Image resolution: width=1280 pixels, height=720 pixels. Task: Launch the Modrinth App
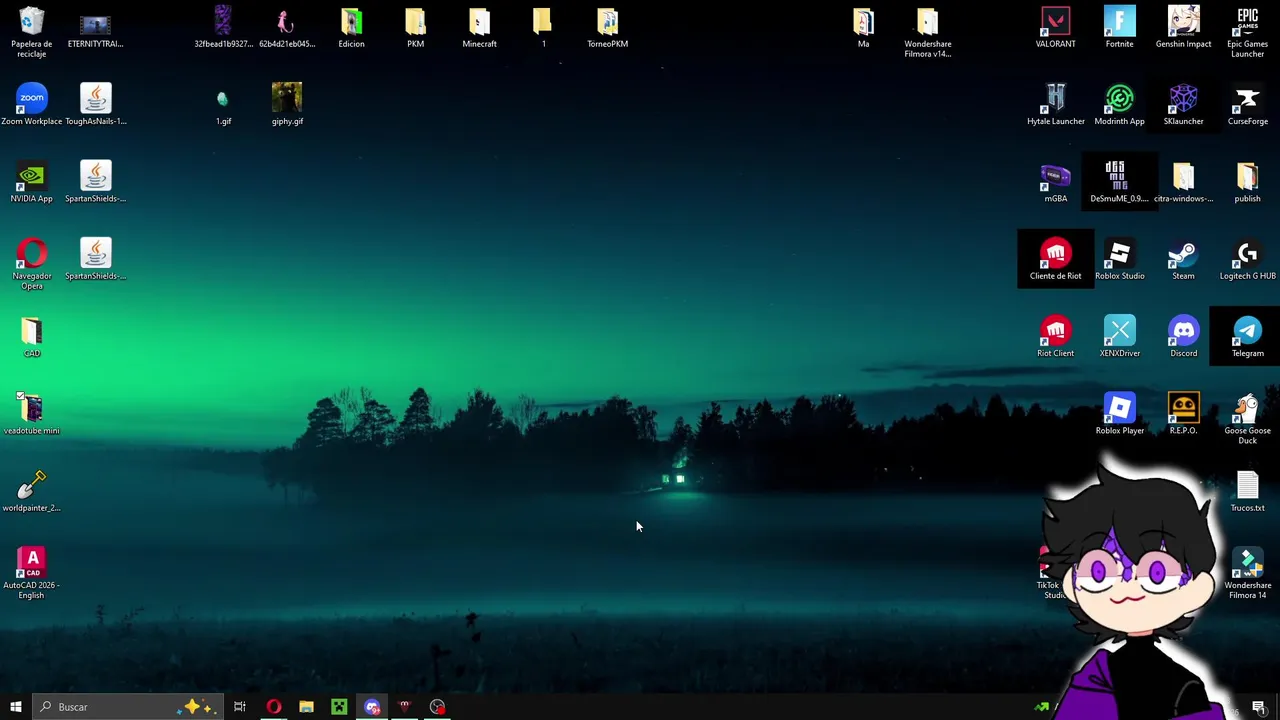[1119, 104]
